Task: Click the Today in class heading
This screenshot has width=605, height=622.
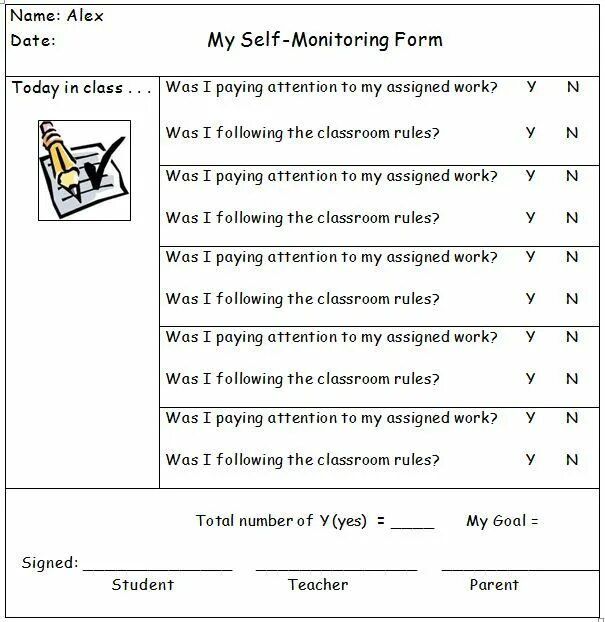Action: tap(81, 88)
